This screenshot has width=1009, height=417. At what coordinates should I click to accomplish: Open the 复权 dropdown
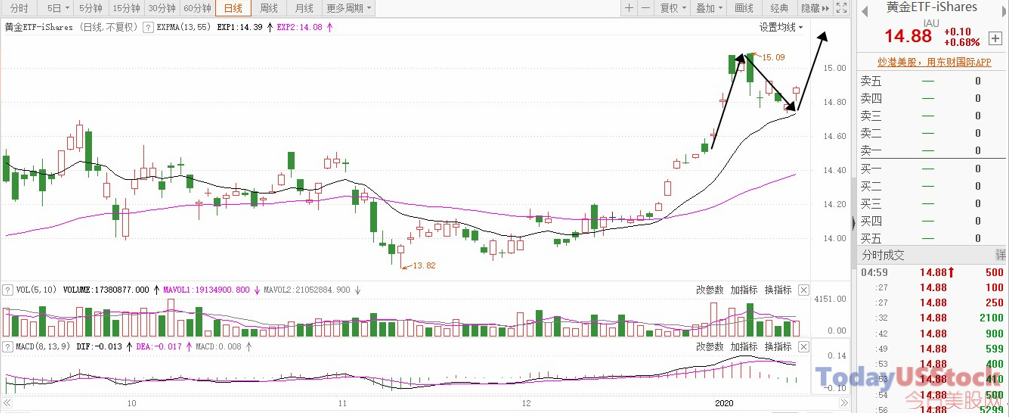click(x=672, y=8)
